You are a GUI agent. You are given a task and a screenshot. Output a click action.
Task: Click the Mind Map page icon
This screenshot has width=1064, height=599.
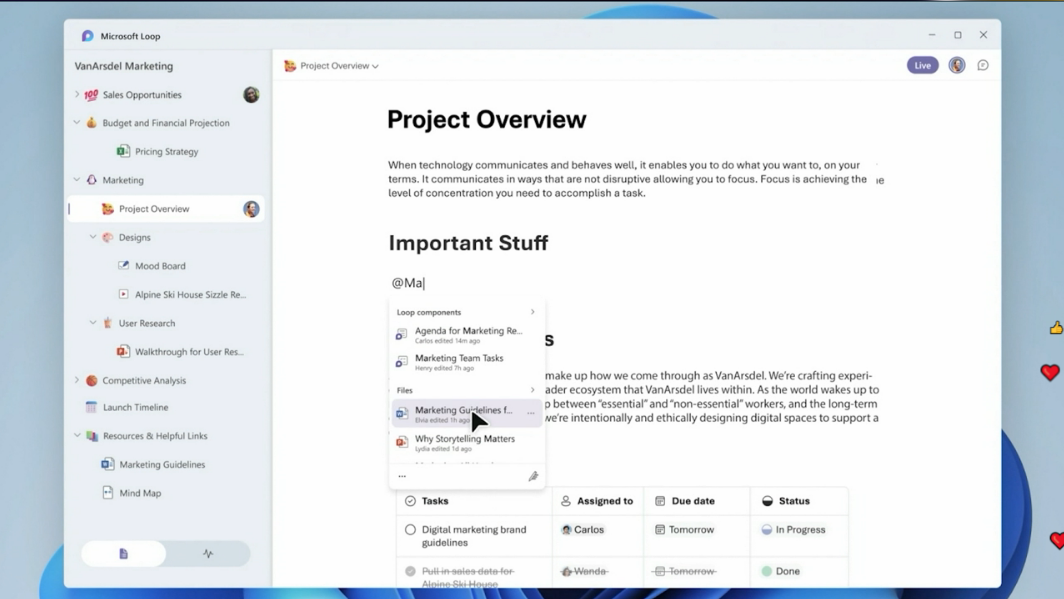[107, 492]
